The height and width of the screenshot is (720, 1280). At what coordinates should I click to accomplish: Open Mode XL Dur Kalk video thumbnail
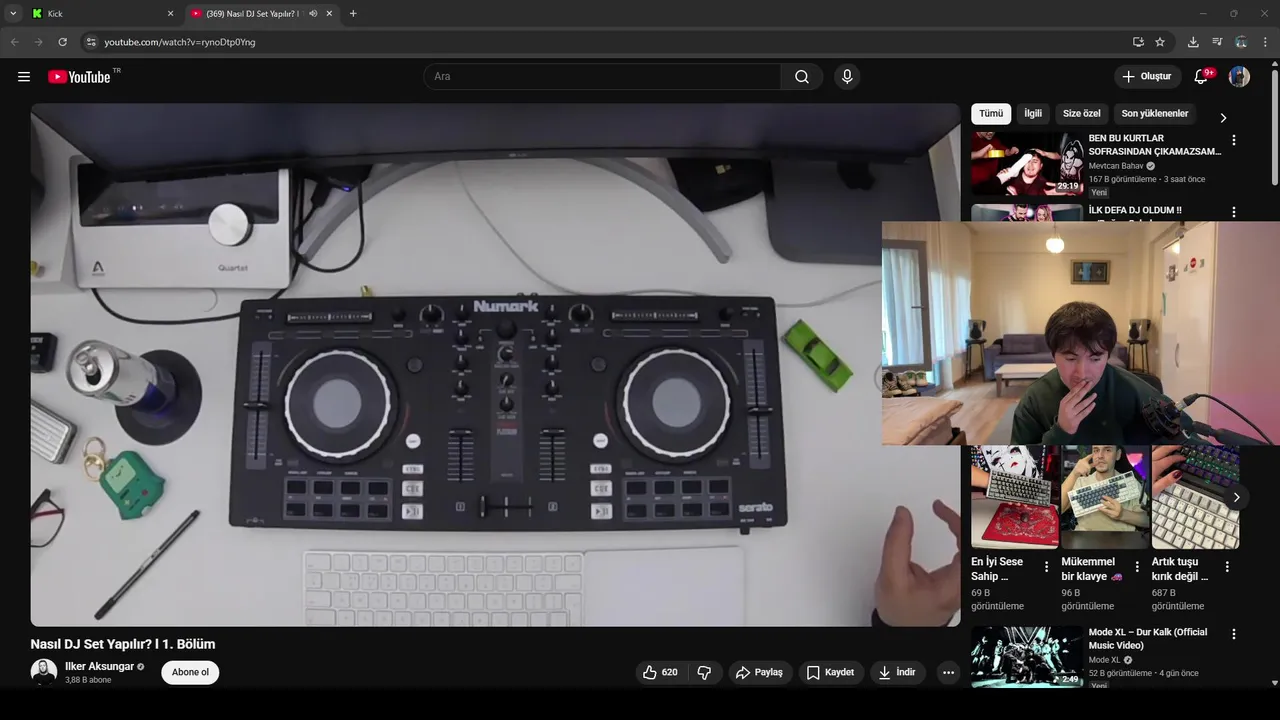(1027, 657)
